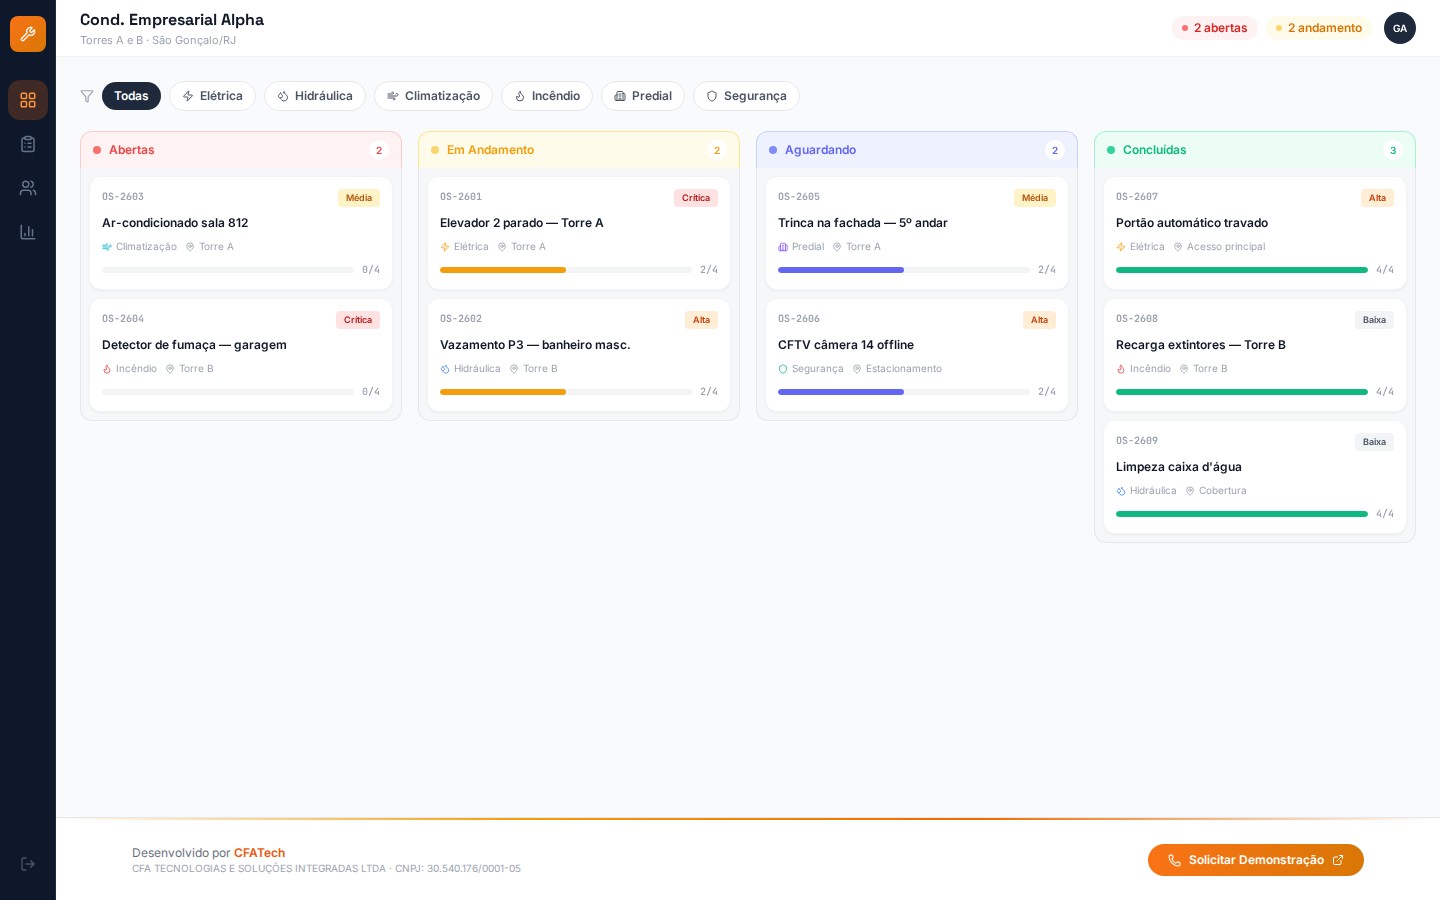Filter by Elétrica category
The width and height of the screenshot is (1440, 900).
[x=212, y=96]
